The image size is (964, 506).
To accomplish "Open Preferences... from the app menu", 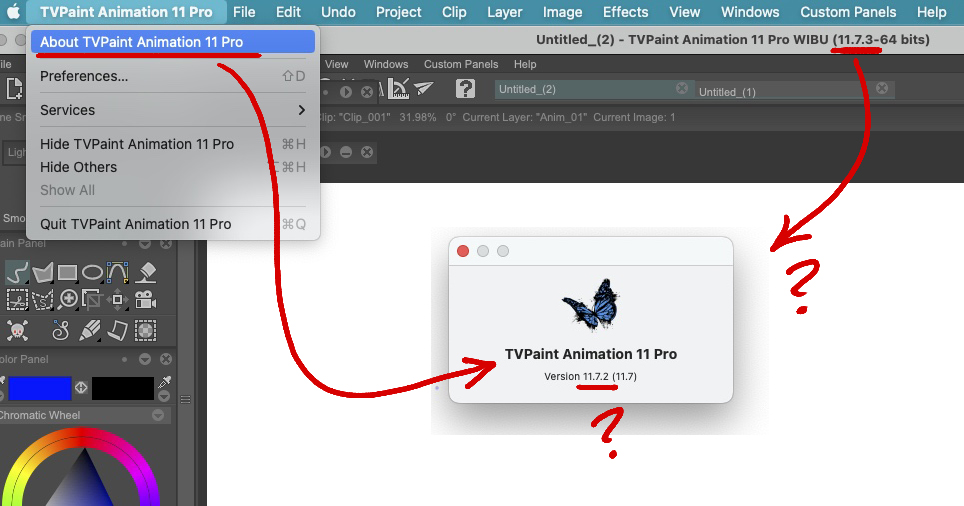I will point(173,76).
